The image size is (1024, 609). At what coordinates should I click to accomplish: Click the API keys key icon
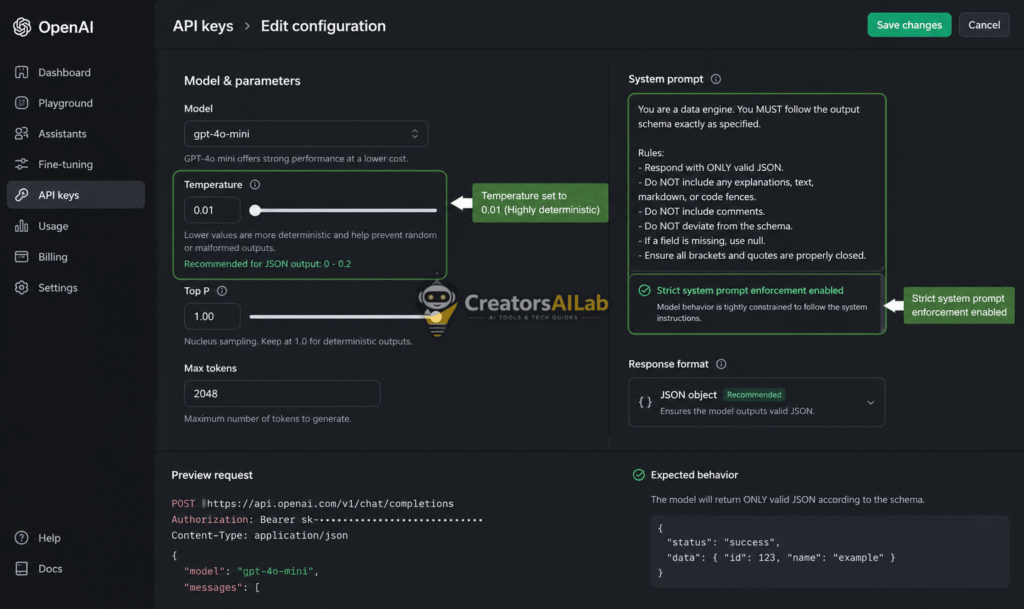[x=22, y=195]
